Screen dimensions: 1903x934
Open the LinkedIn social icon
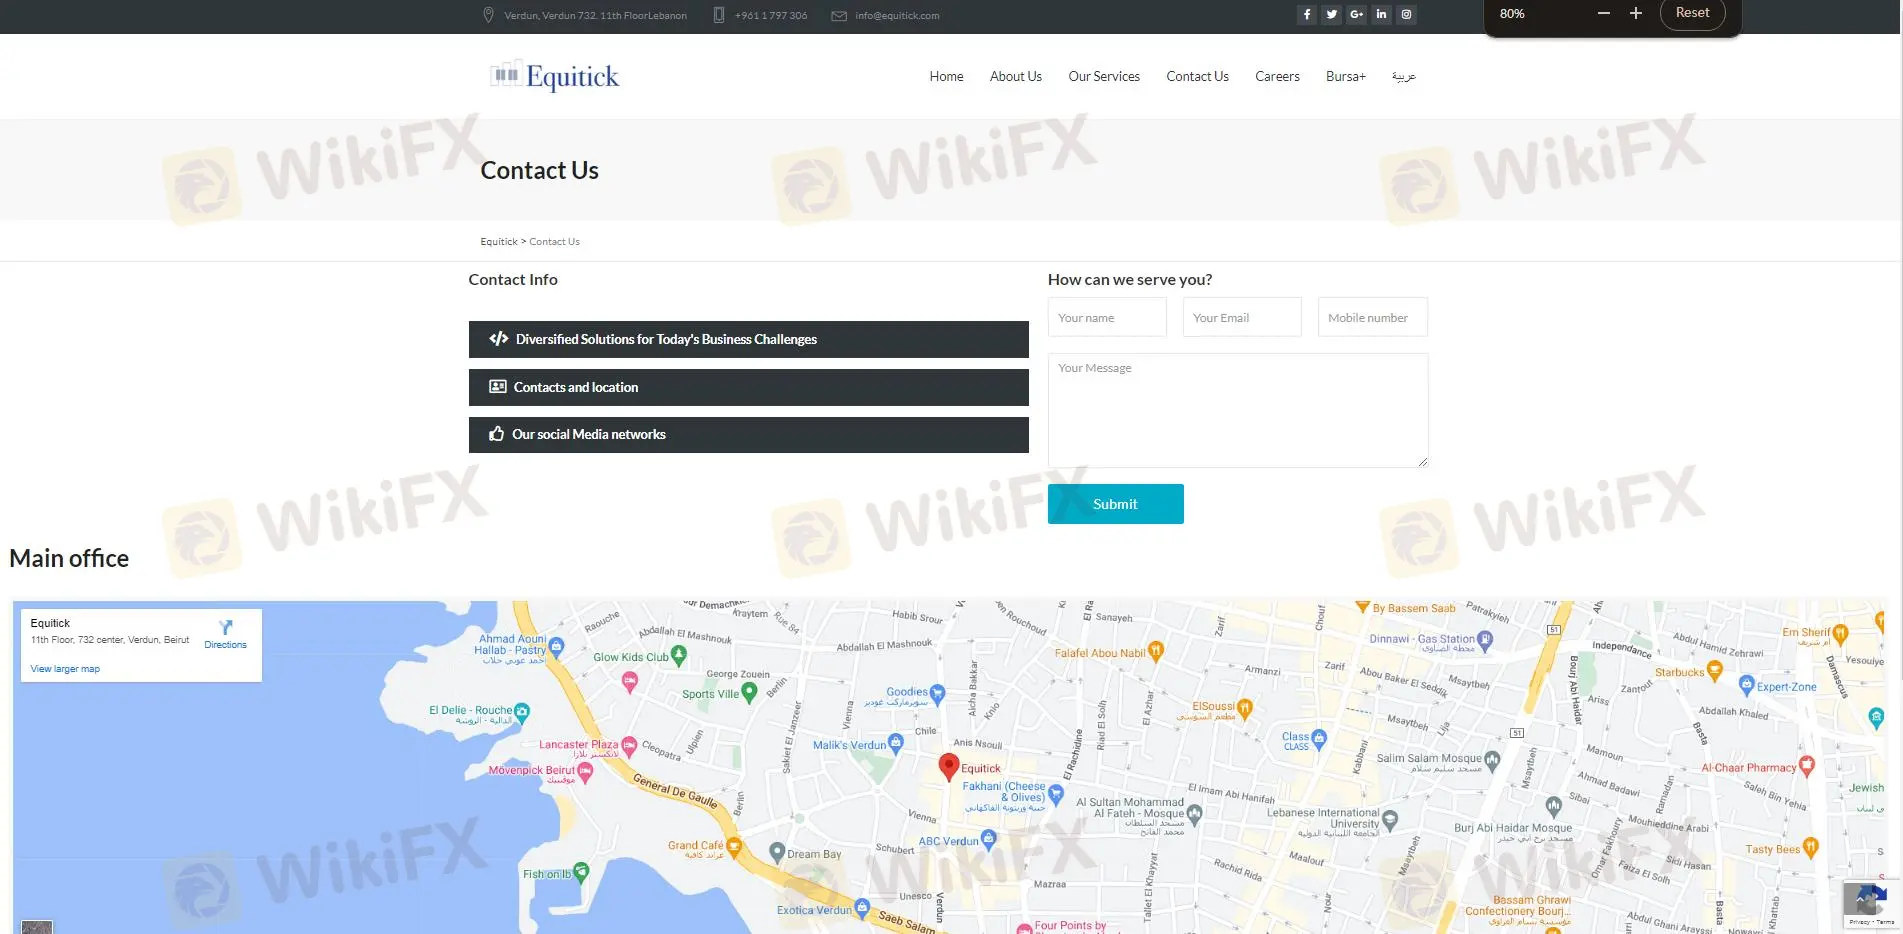pos(1381,15)
